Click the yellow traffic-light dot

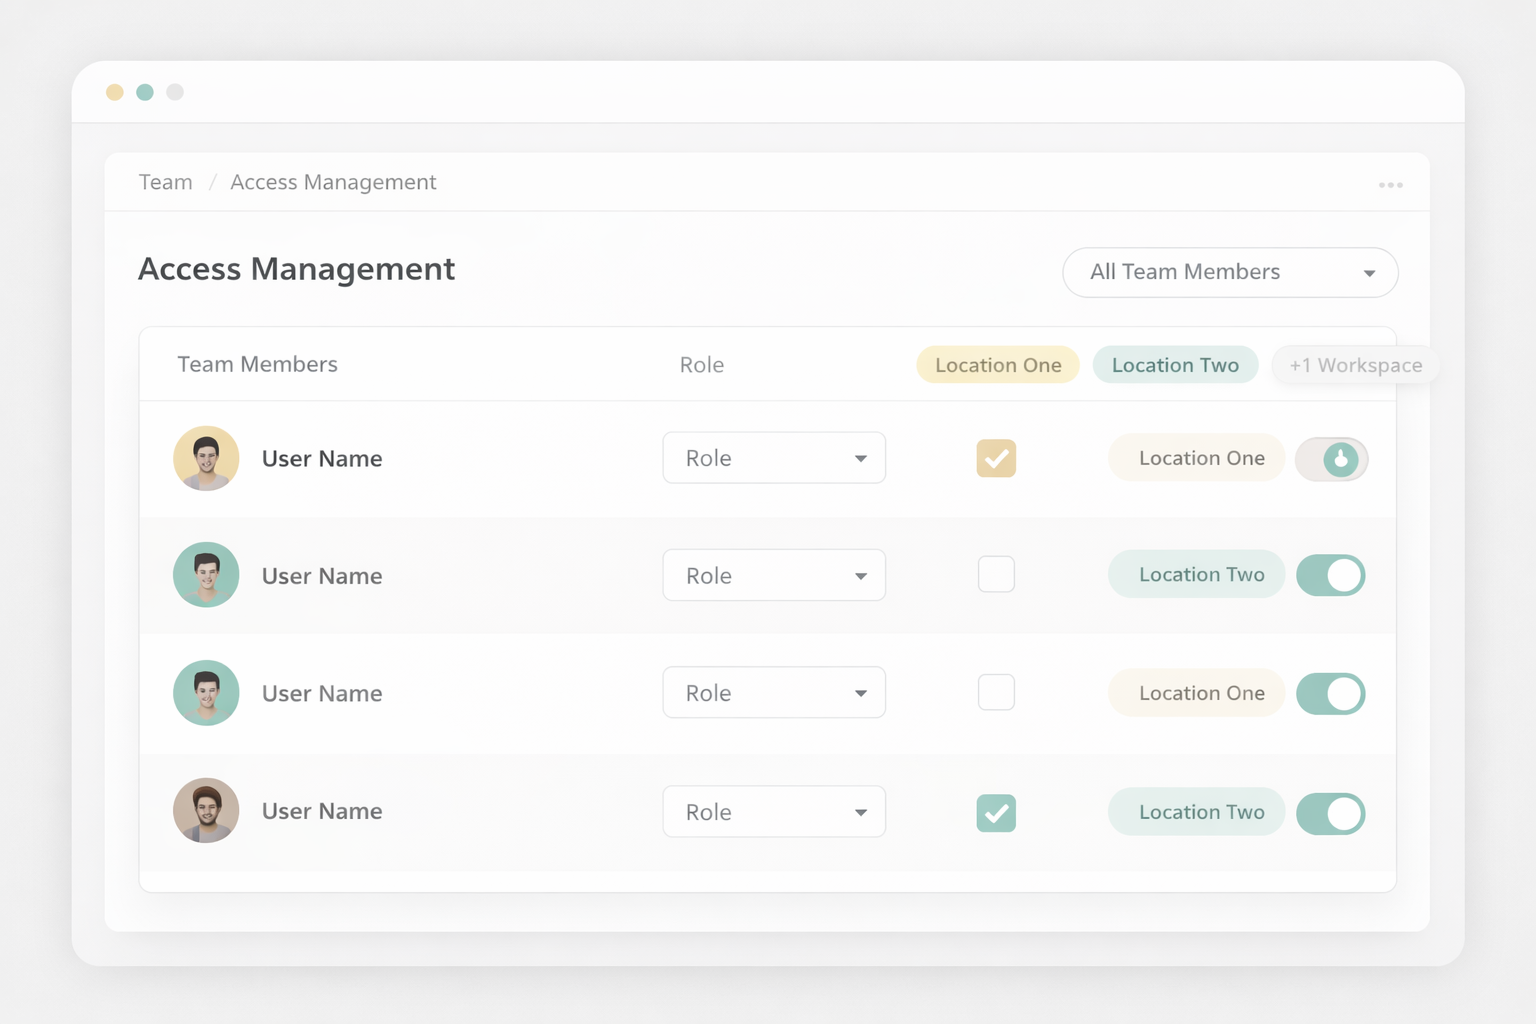[115, 91]
